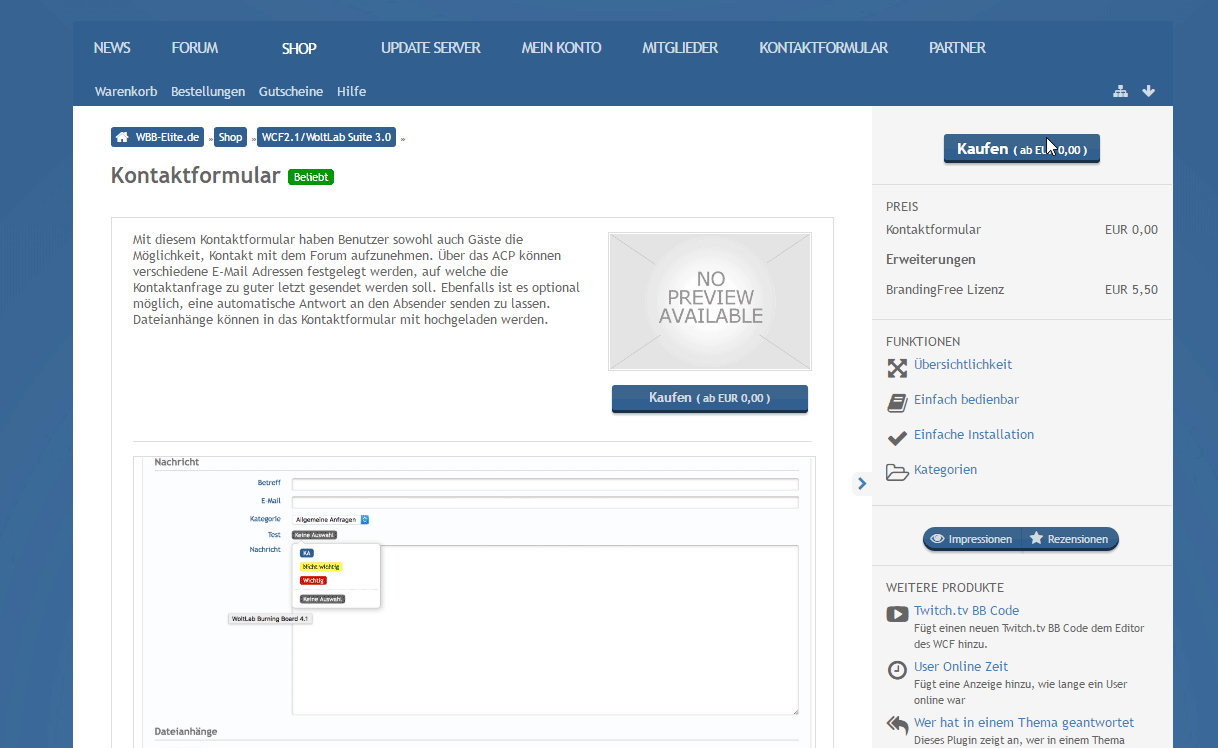
Task: Click the Übersichtlichkeit expand-arrows icon
Action: (897, 368)
